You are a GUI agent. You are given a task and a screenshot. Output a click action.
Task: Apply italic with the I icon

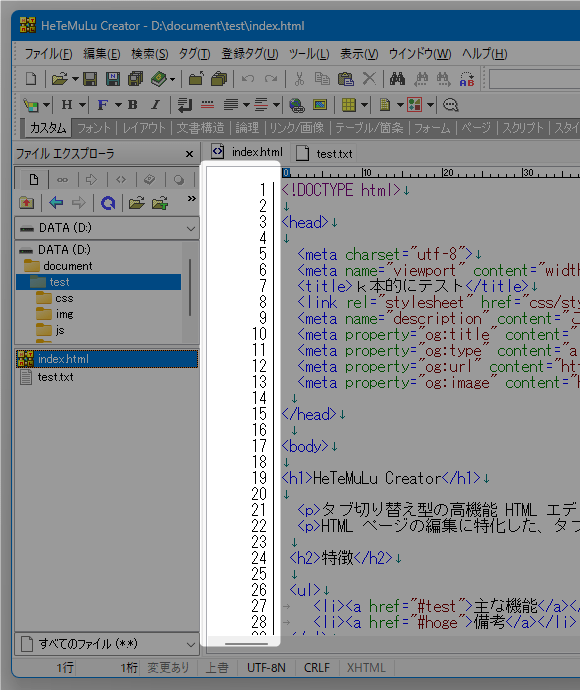(155, 105)
